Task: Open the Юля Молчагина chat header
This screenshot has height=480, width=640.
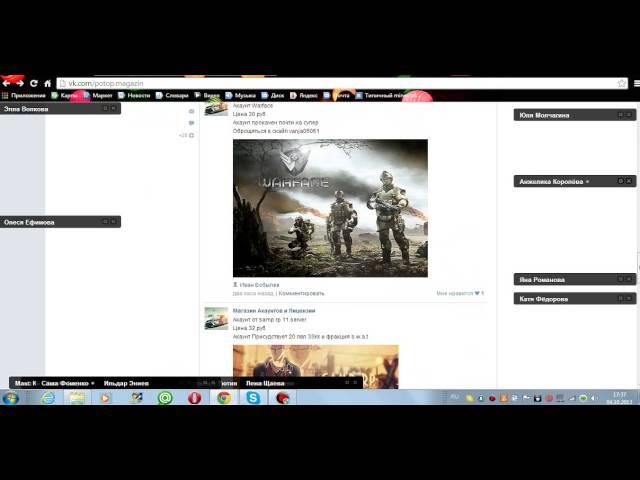Action: (x=575, y=115)
